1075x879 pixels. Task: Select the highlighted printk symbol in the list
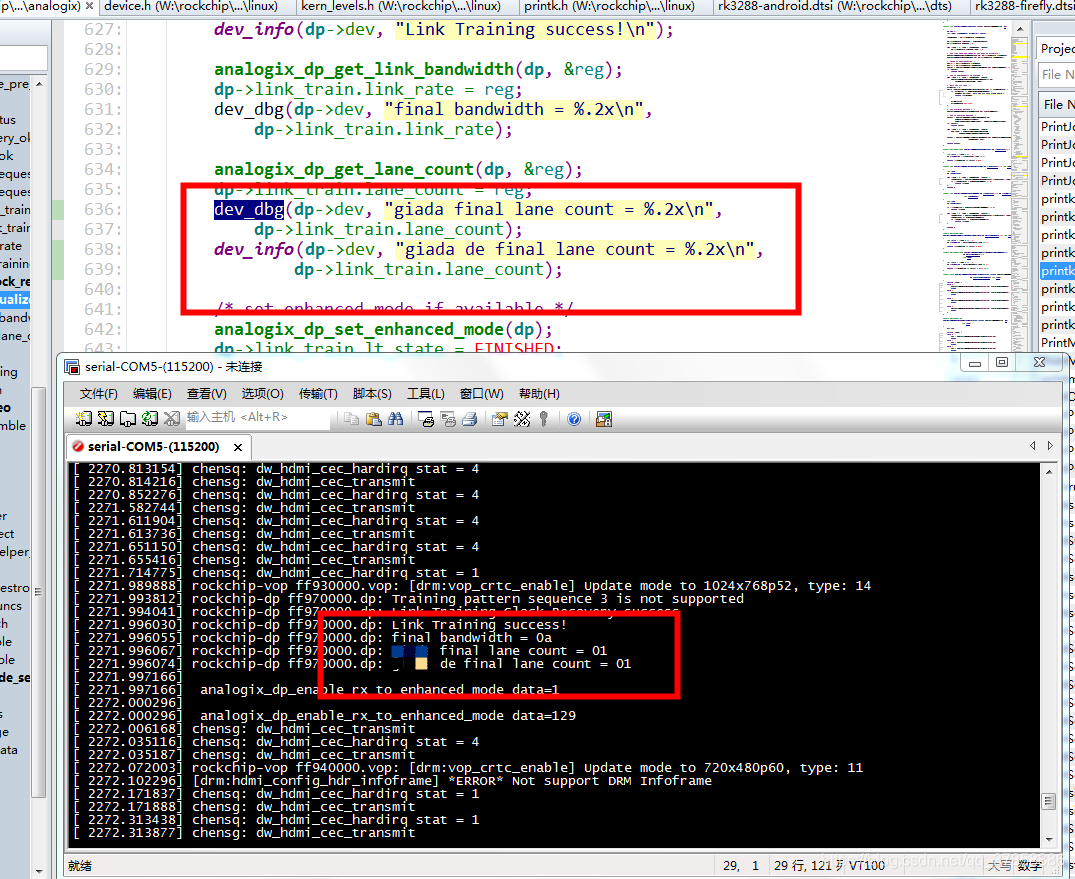pos(1057,270)
